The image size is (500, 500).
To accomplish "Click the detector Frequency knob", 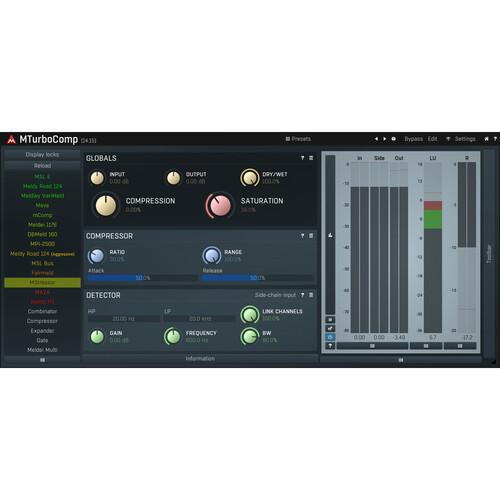I will coord(173,337).
